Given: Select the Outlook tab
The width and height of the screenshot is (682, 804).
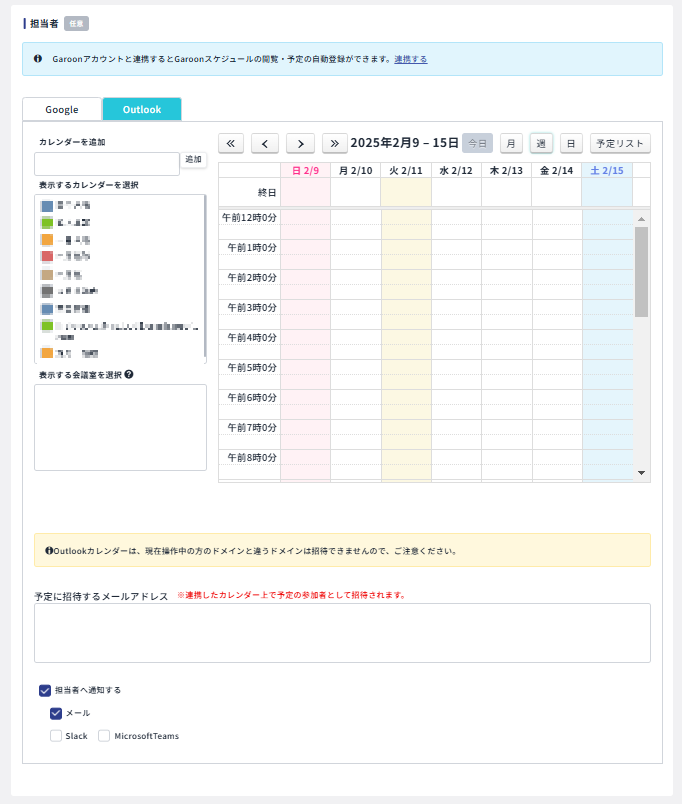Looking at the screenshot, I should coord(142,109).
